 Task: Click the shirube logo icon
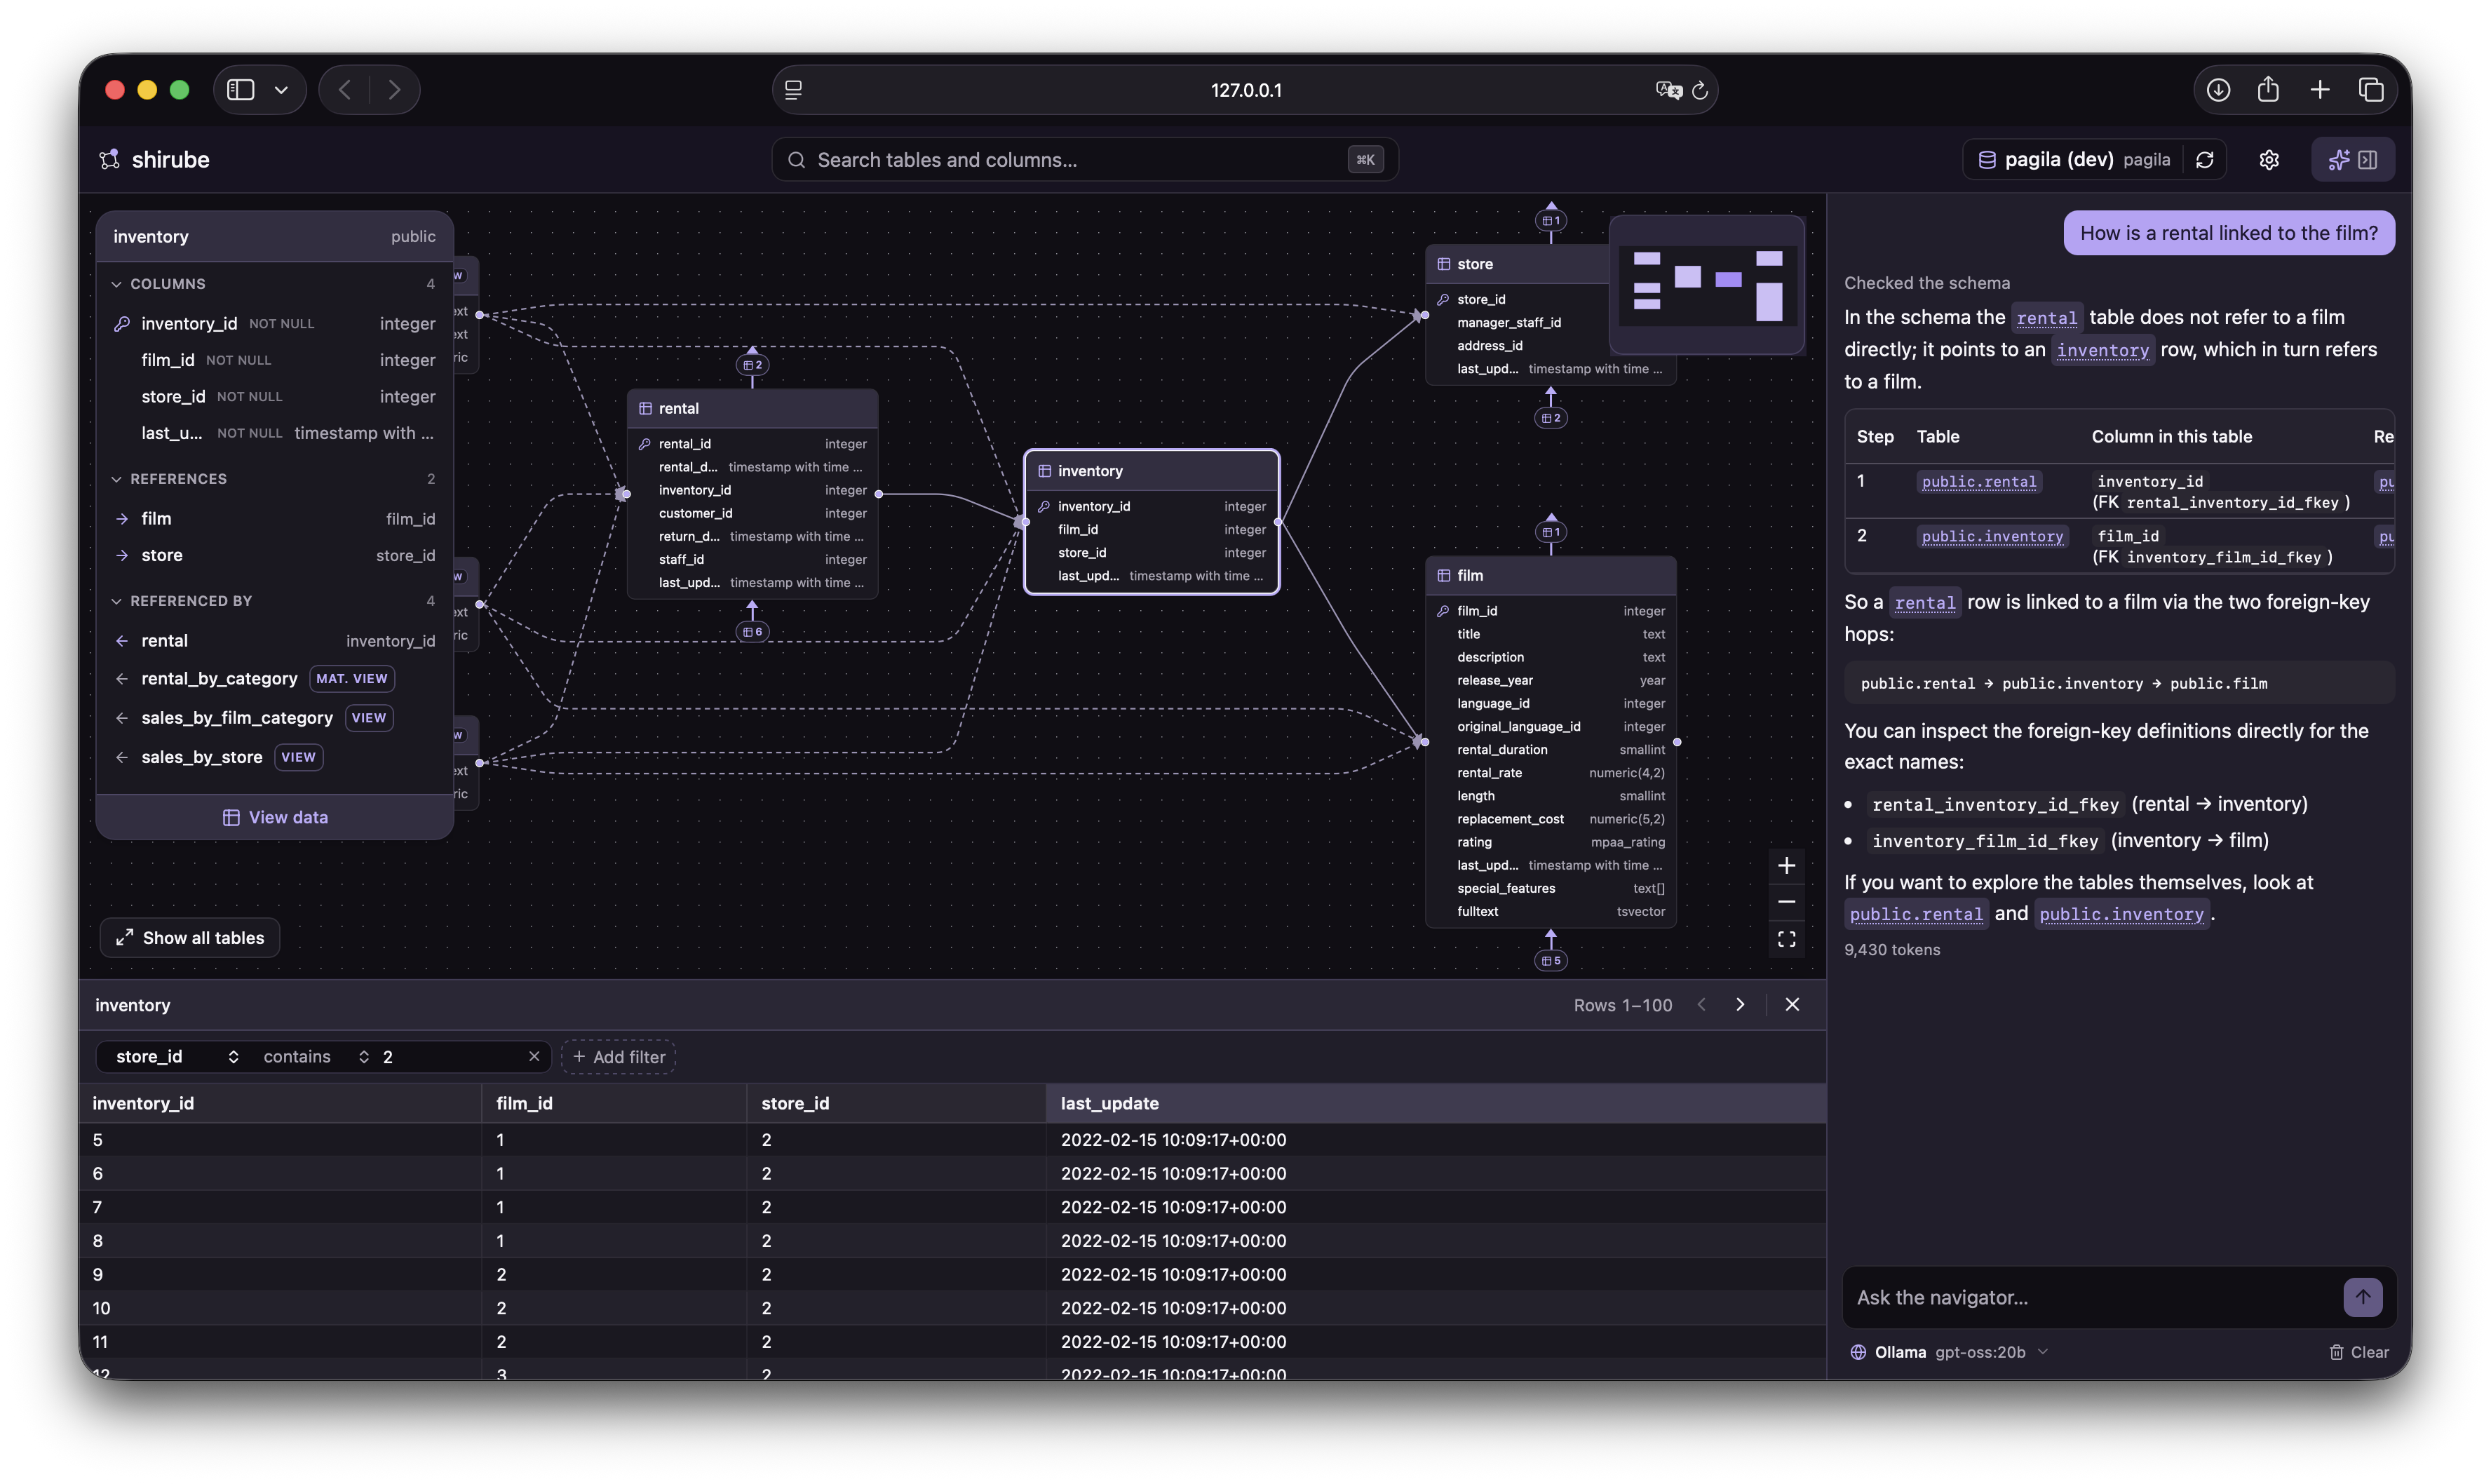tap(109, 159)
